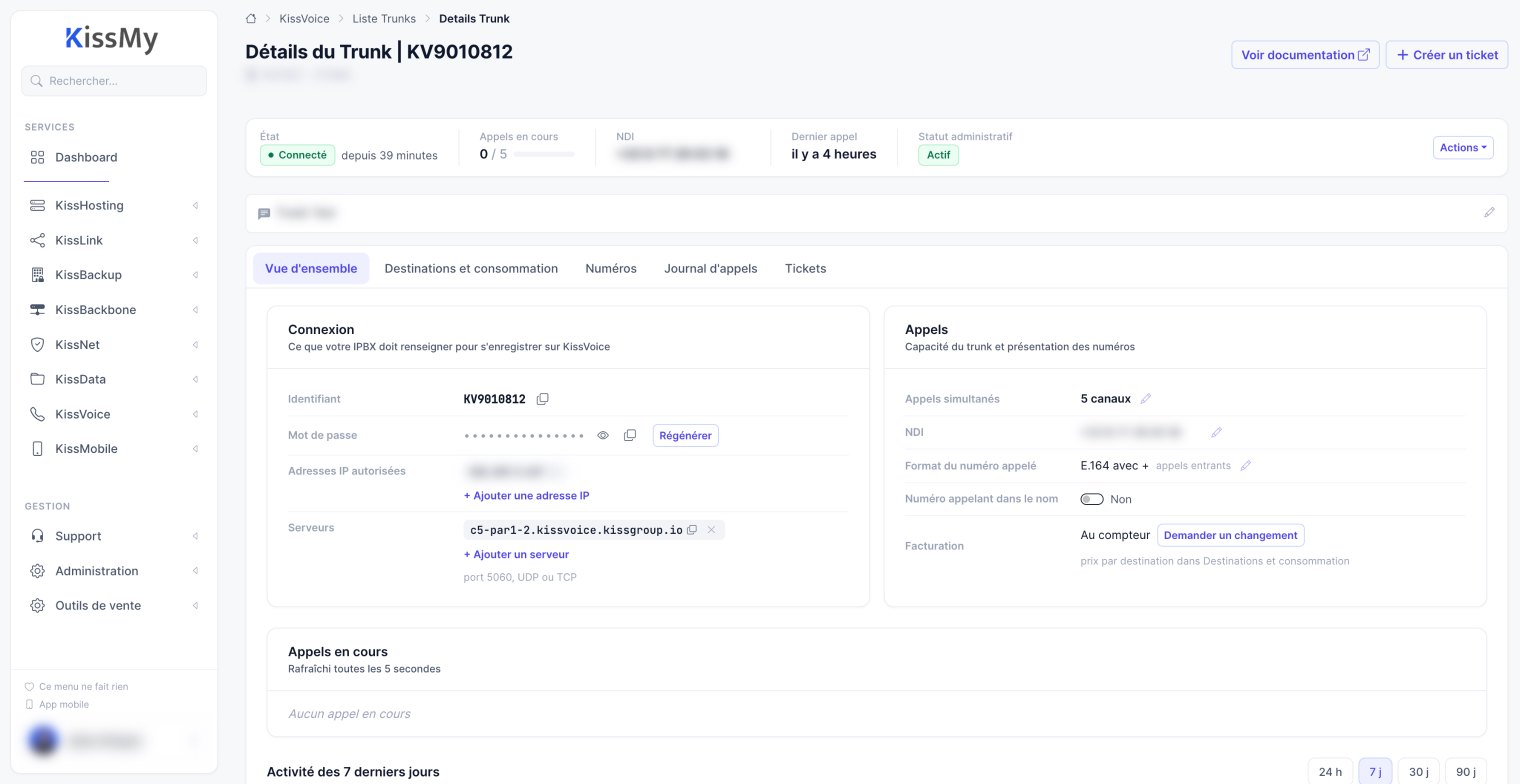Click the search magnifier icon
Image resolution: width=1520 pixels, height=784 pixels.
click(x=37, y=81)
